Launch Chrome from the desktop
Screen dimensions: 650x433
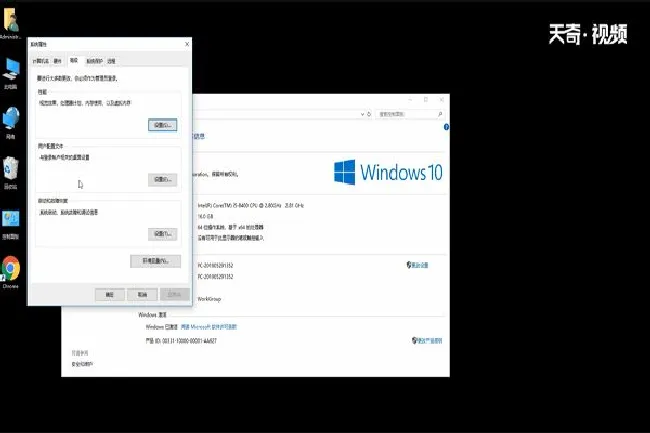[x=10, y=272]
